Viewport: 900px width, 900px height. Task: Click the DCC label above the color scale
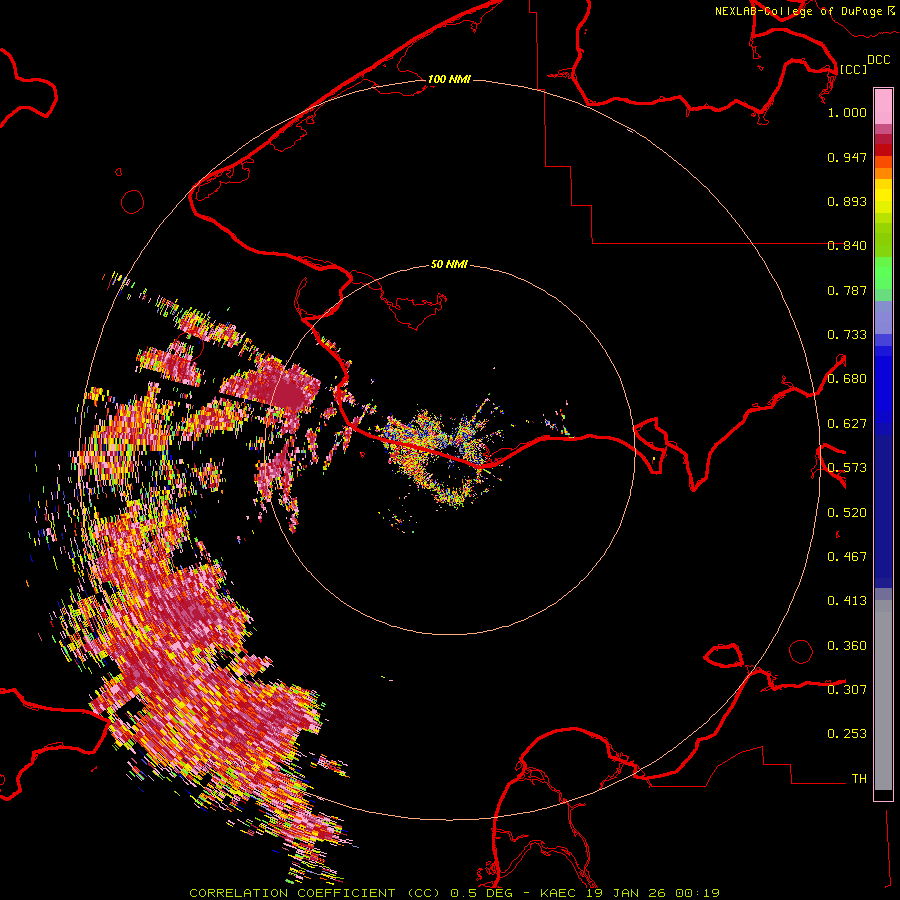point(878,60)
